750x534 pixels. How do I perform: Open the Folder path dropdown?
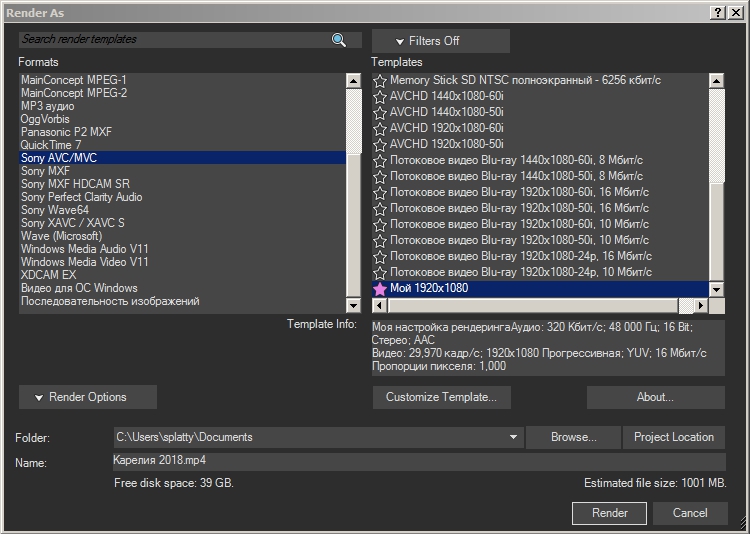pyautogui.click(x=513, y=437)
